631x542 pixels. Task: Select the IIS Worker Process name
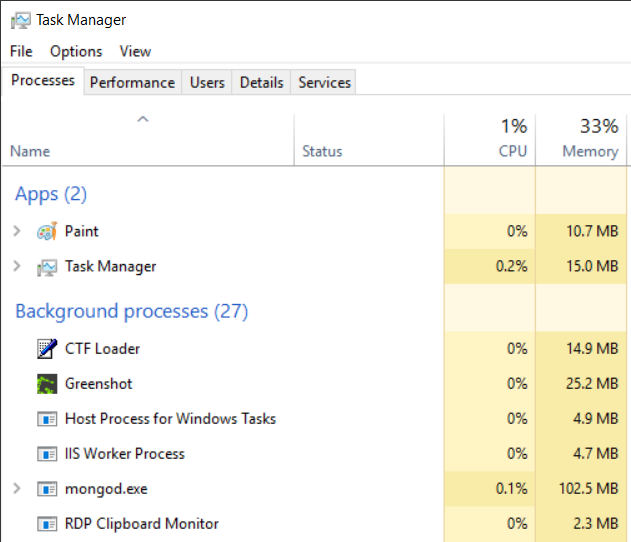pos(125,454)
